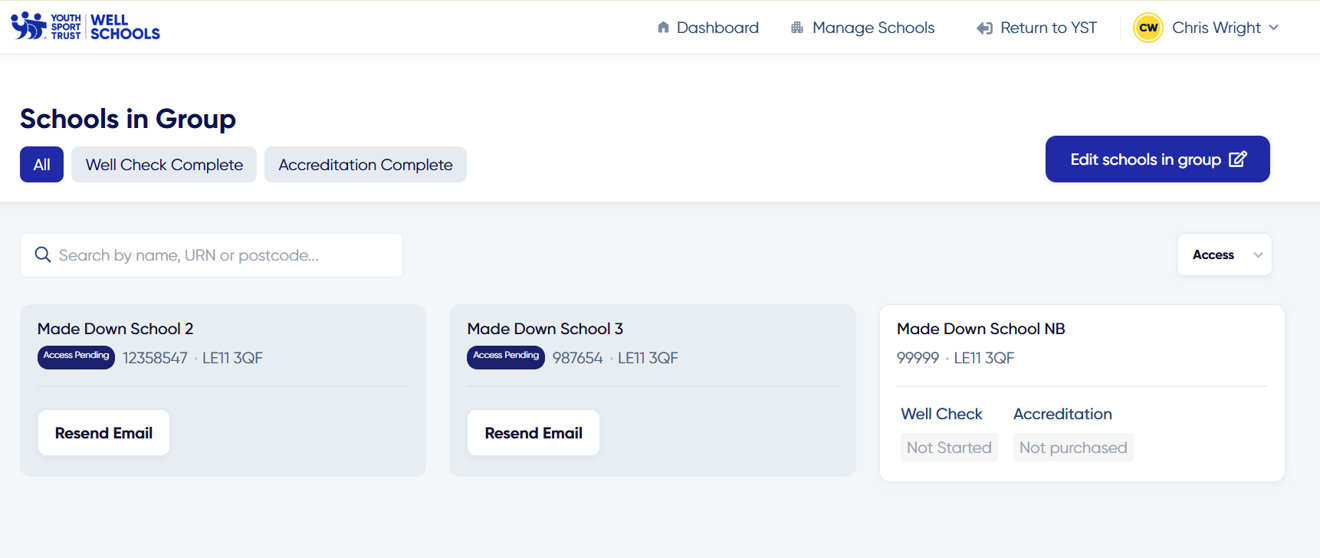The width and height of the screenshot is (1320, 558).
Task: Filter by Well Check Complete
Action: (164, 165)
